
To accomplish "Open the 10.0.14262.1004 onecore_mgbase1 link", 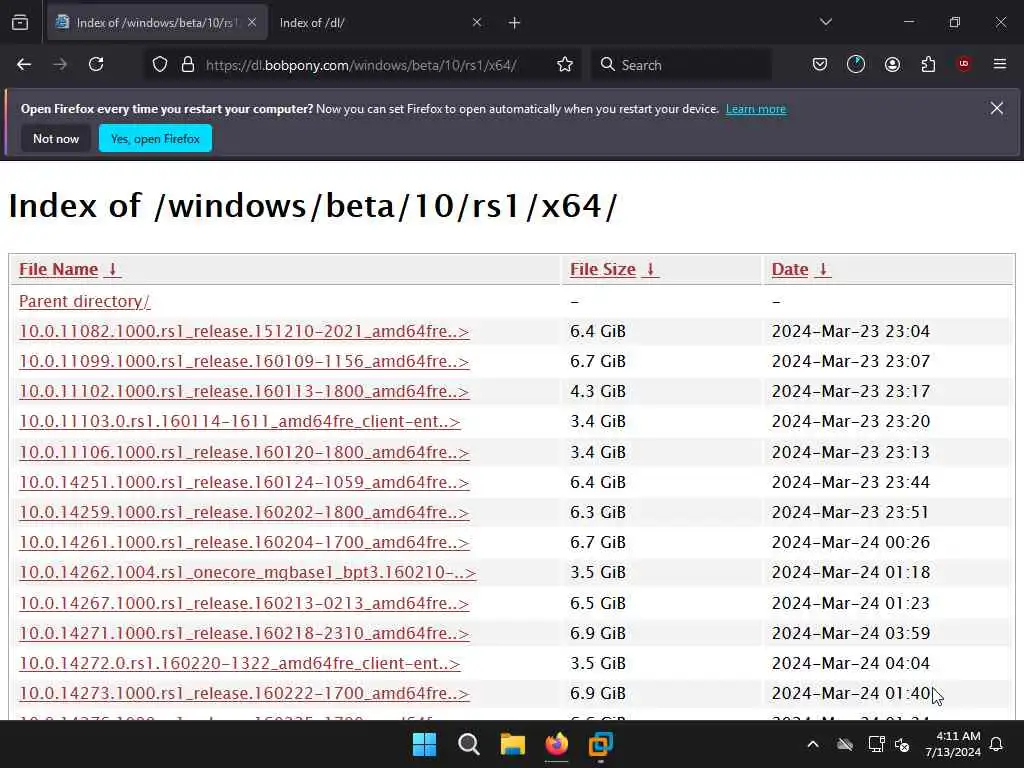I will (248, 572).
